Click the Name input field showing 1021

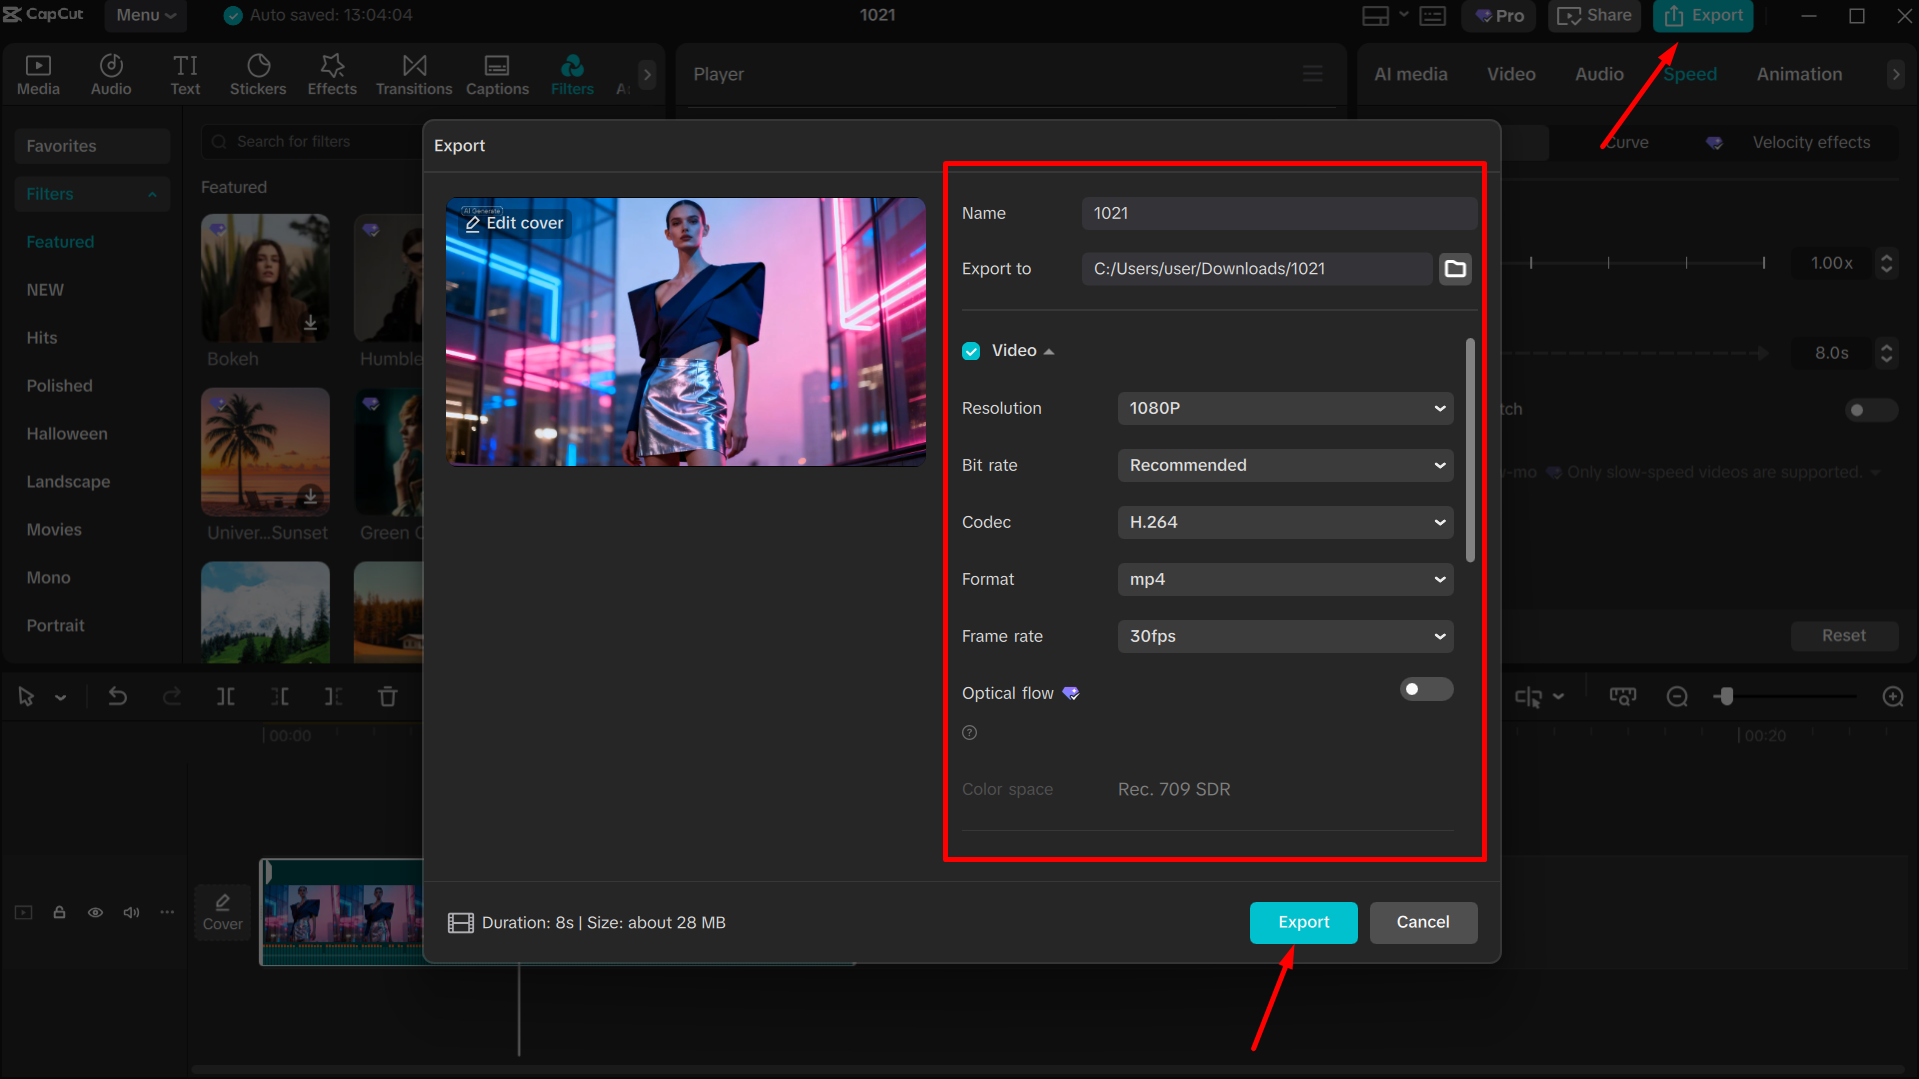1278,213
